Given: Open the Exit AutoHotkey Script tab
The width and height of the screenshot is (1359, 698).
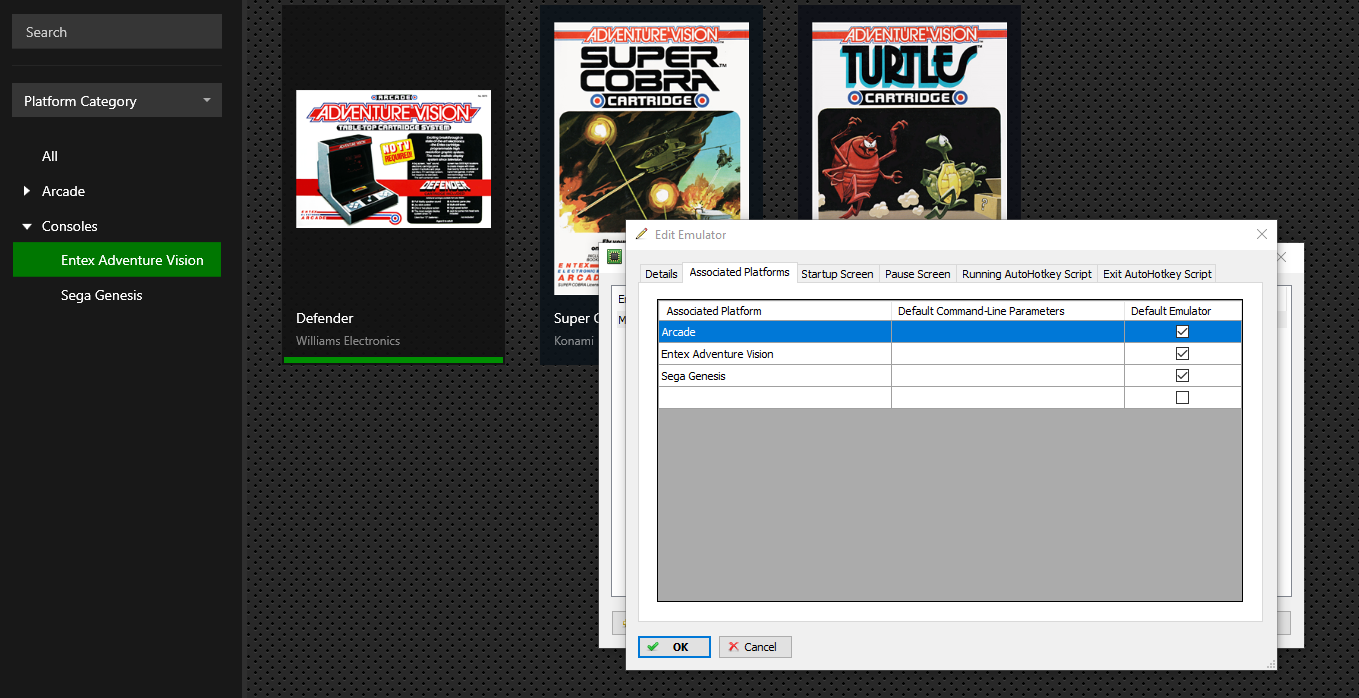Looking at the screenshot, I should (x=1157, y=274).
